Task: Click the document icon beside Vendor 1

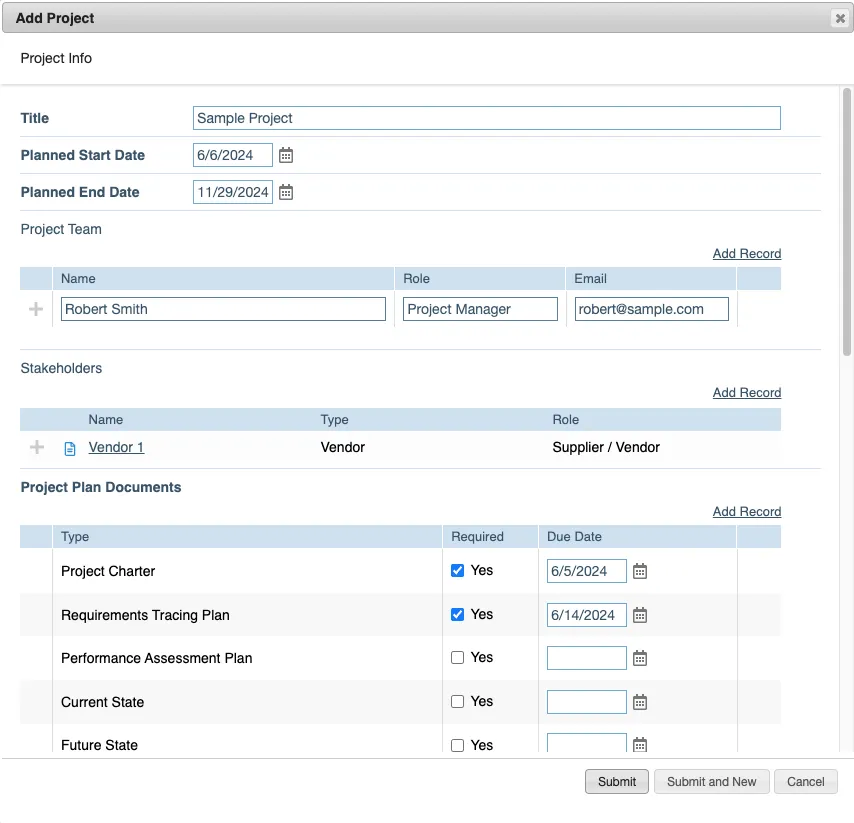Action: tap(69, 447)
